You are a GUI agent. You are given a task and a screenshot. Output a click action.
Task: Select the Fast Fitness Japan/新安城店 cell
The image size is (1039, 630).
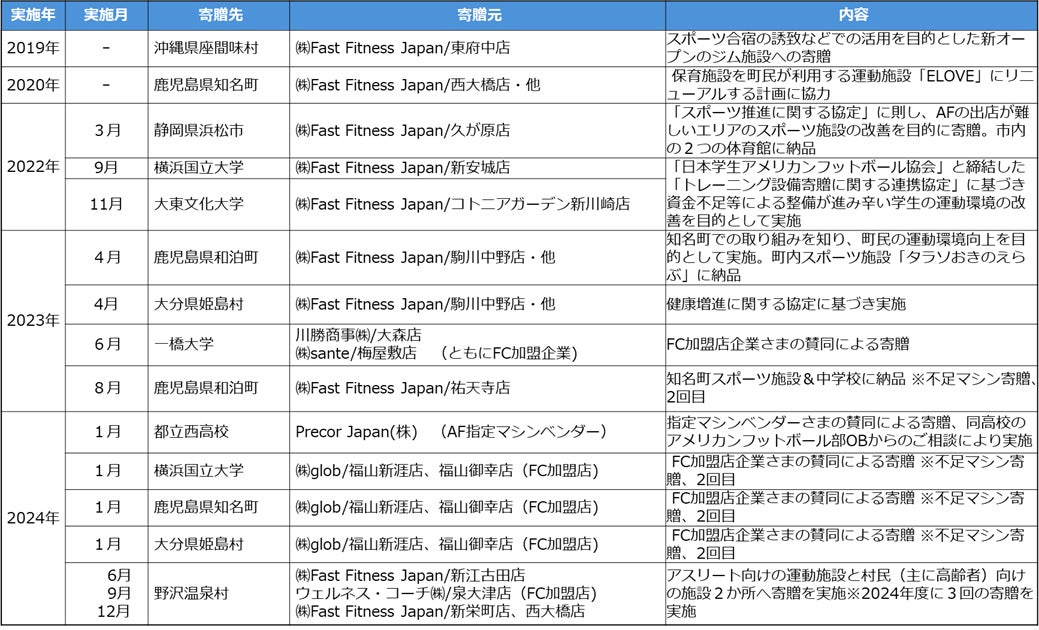click(x=477, y=168)
